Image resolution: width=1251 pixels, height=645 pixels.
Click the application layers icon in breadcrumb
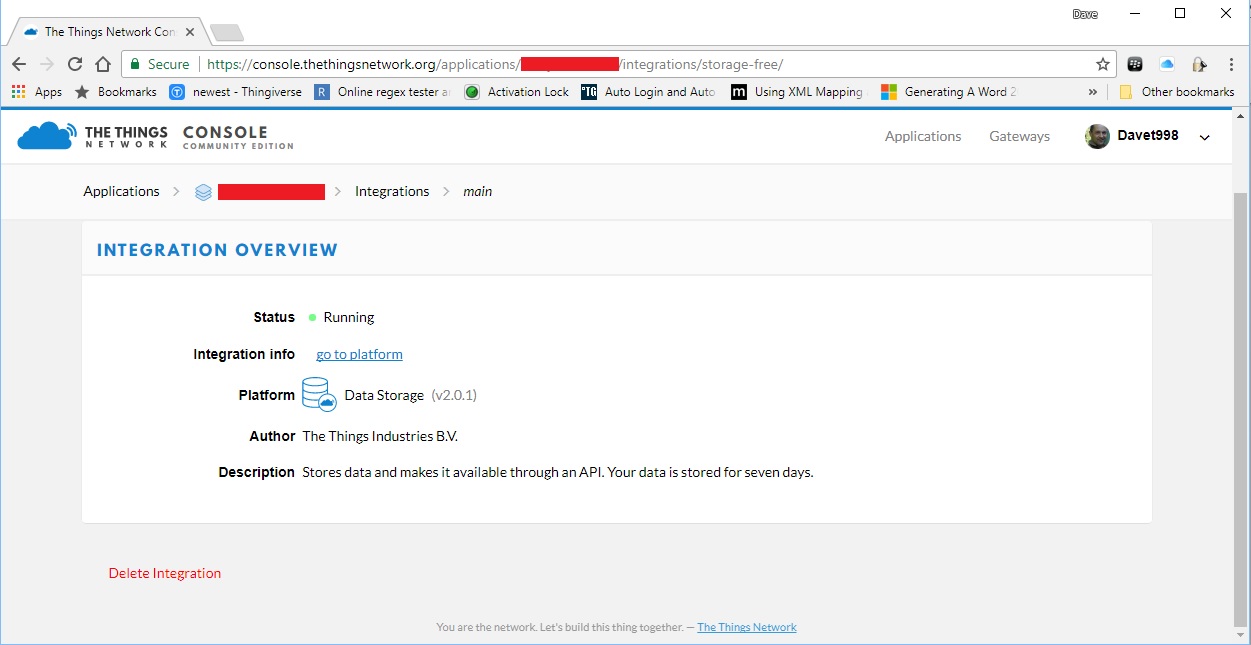tap(203, 192)
